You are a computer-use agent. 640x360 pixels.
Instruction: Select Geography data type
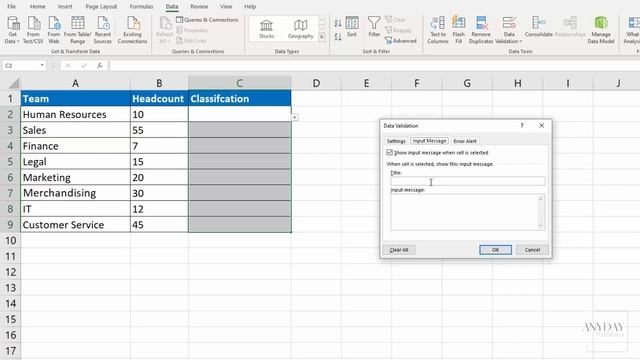click(300, 29)
